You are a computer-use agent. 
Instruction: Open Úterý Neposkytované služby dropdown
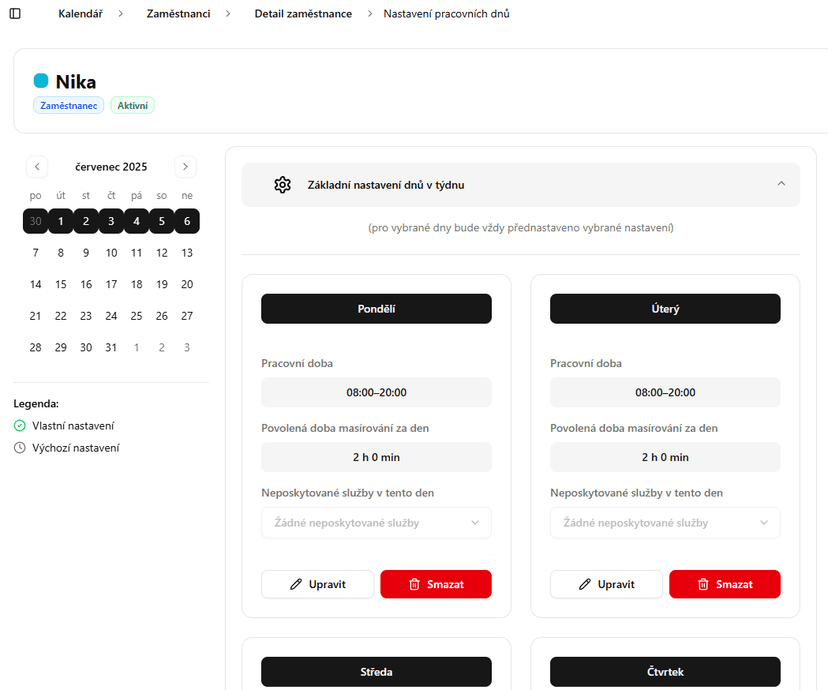coord(665,523)
